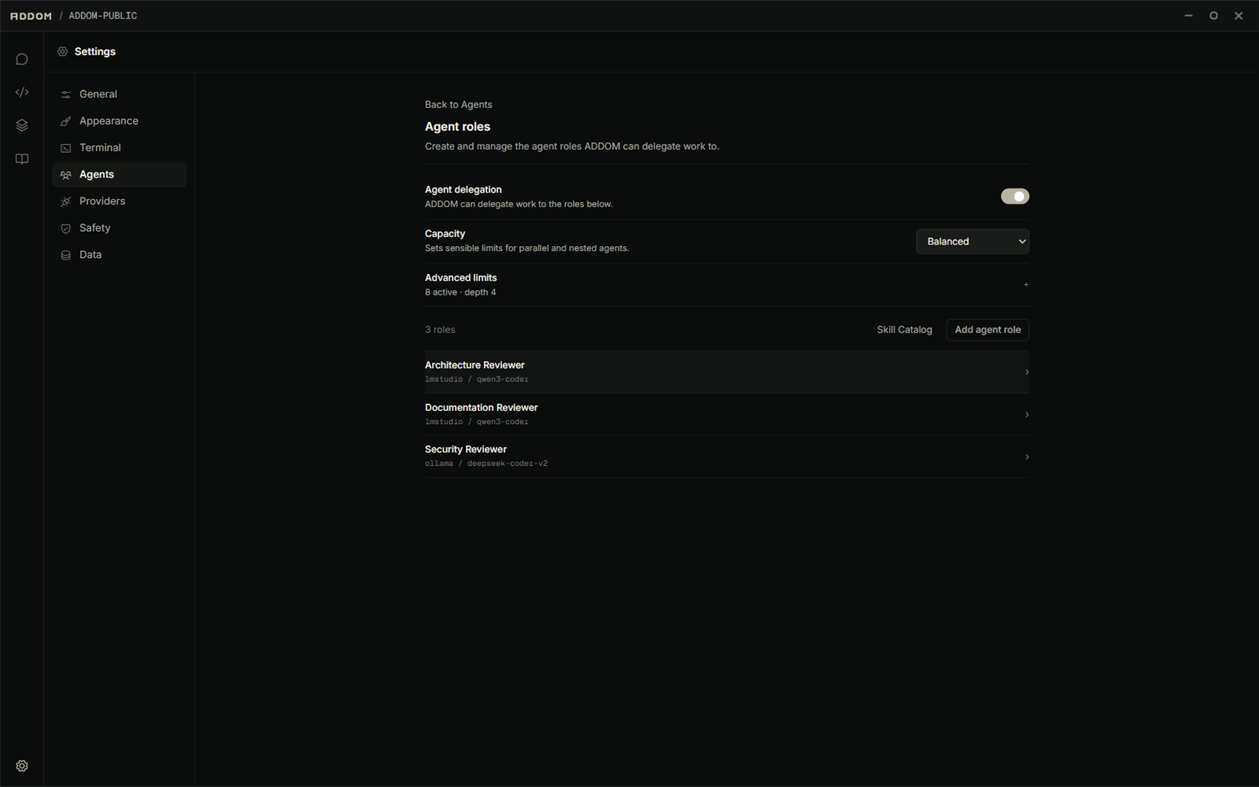Open the Capacity Balanced dropdown

972,241
